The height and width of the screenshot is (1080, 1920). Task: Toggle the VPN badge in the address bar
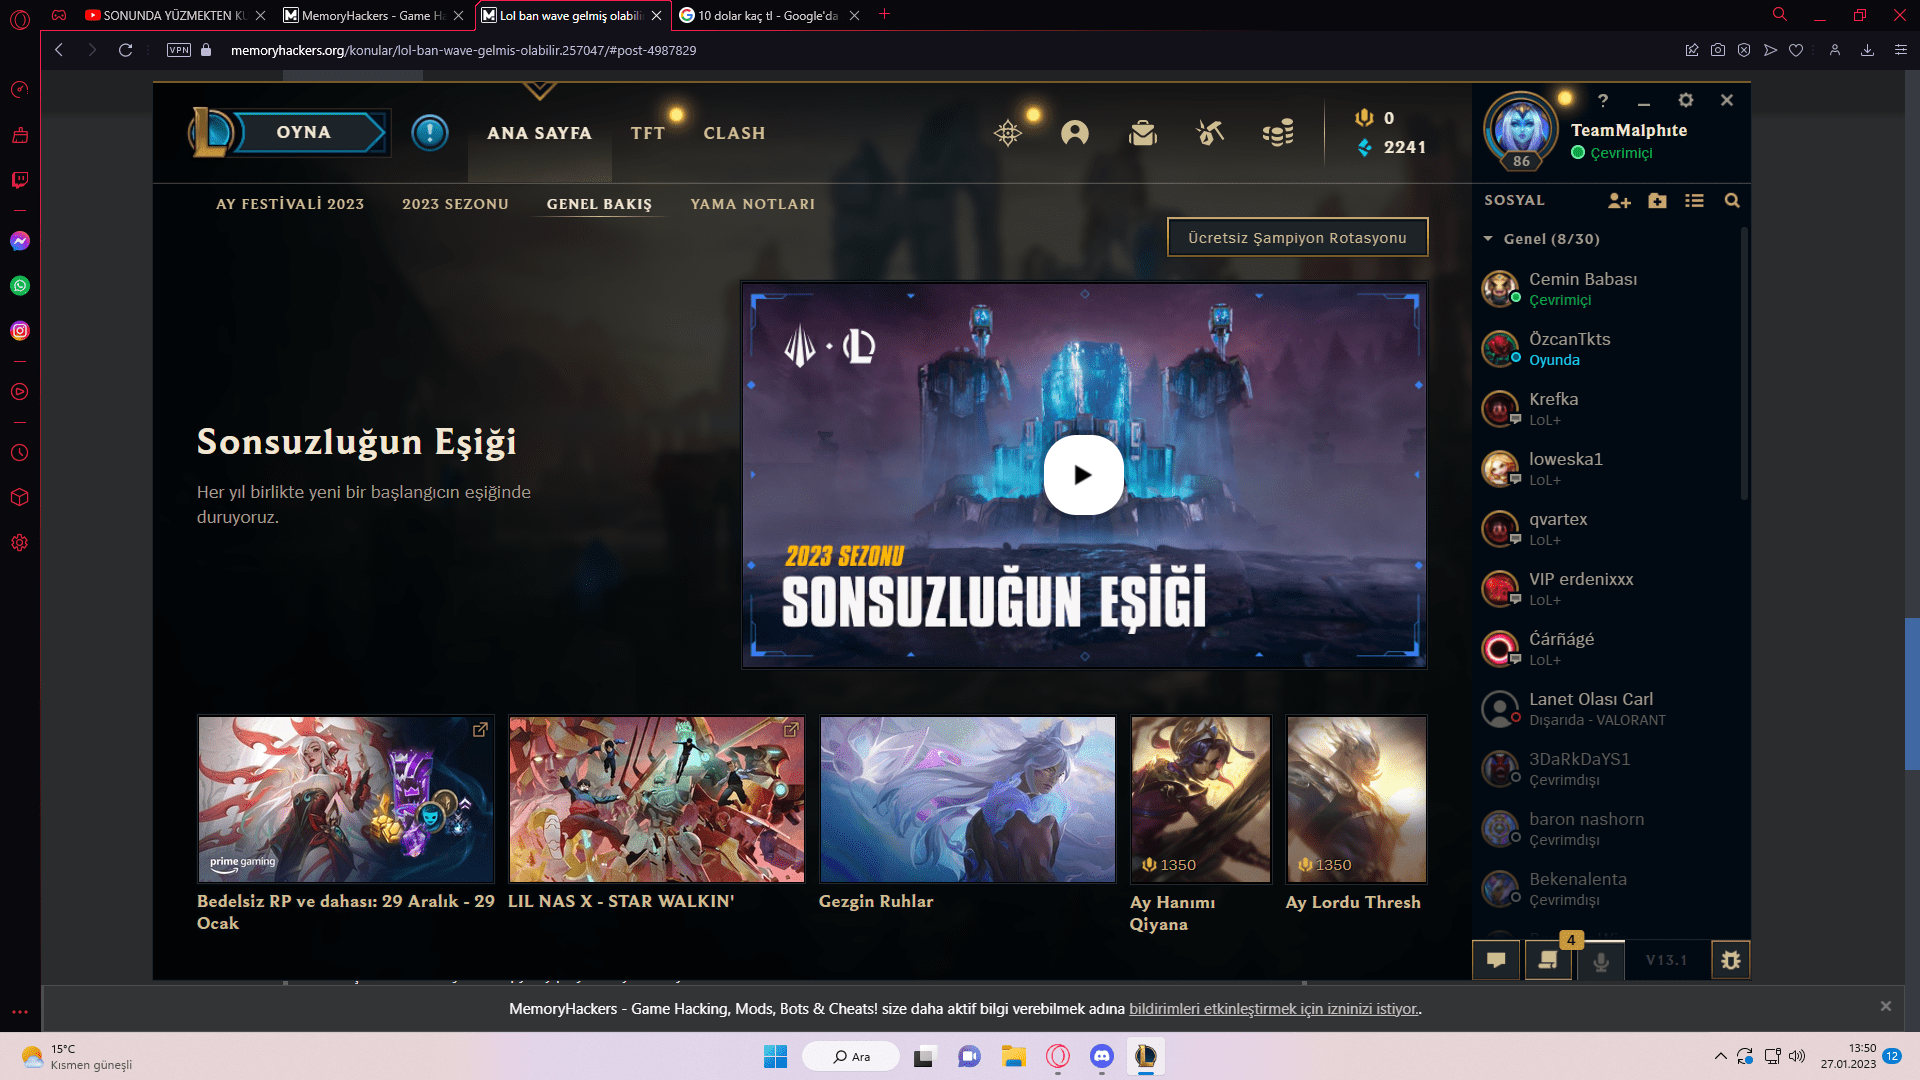click(x=179, y=50)
